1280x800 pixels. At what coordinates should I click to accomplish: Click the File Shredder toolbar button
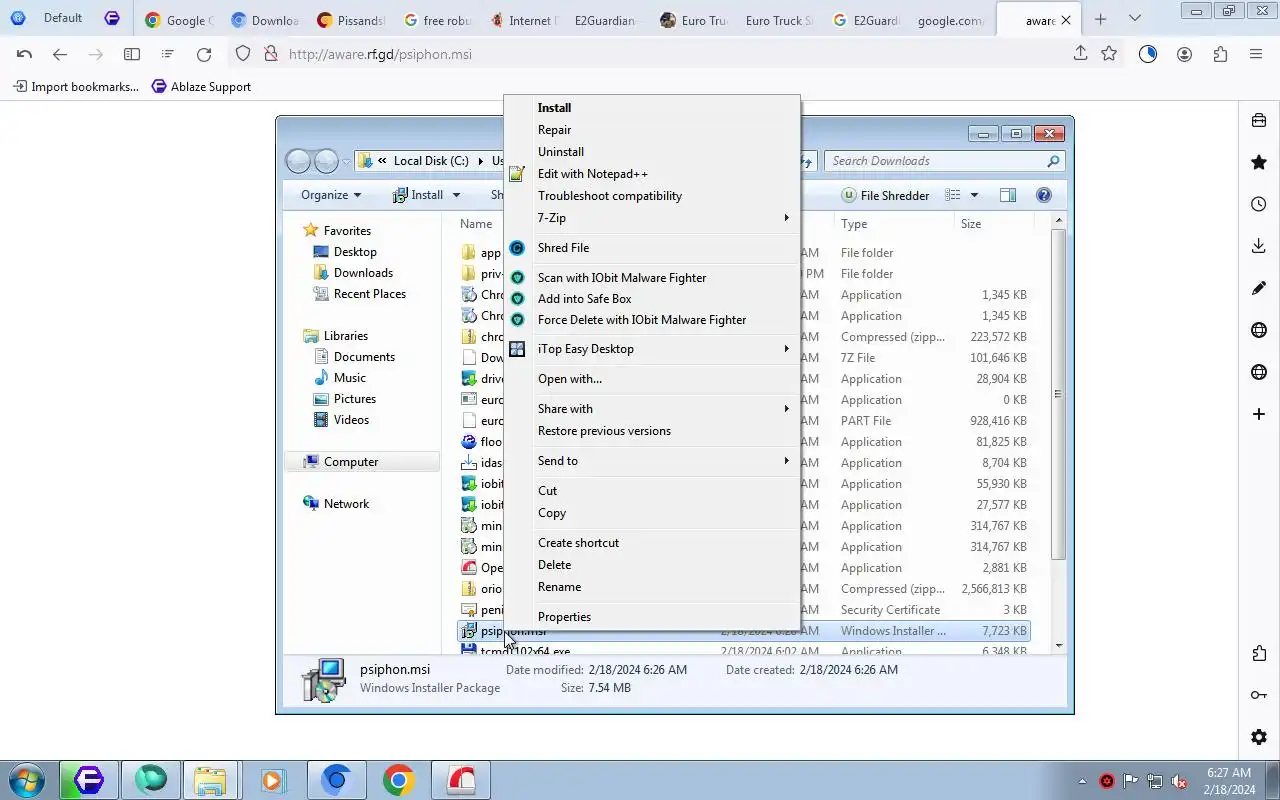[886, 195]
